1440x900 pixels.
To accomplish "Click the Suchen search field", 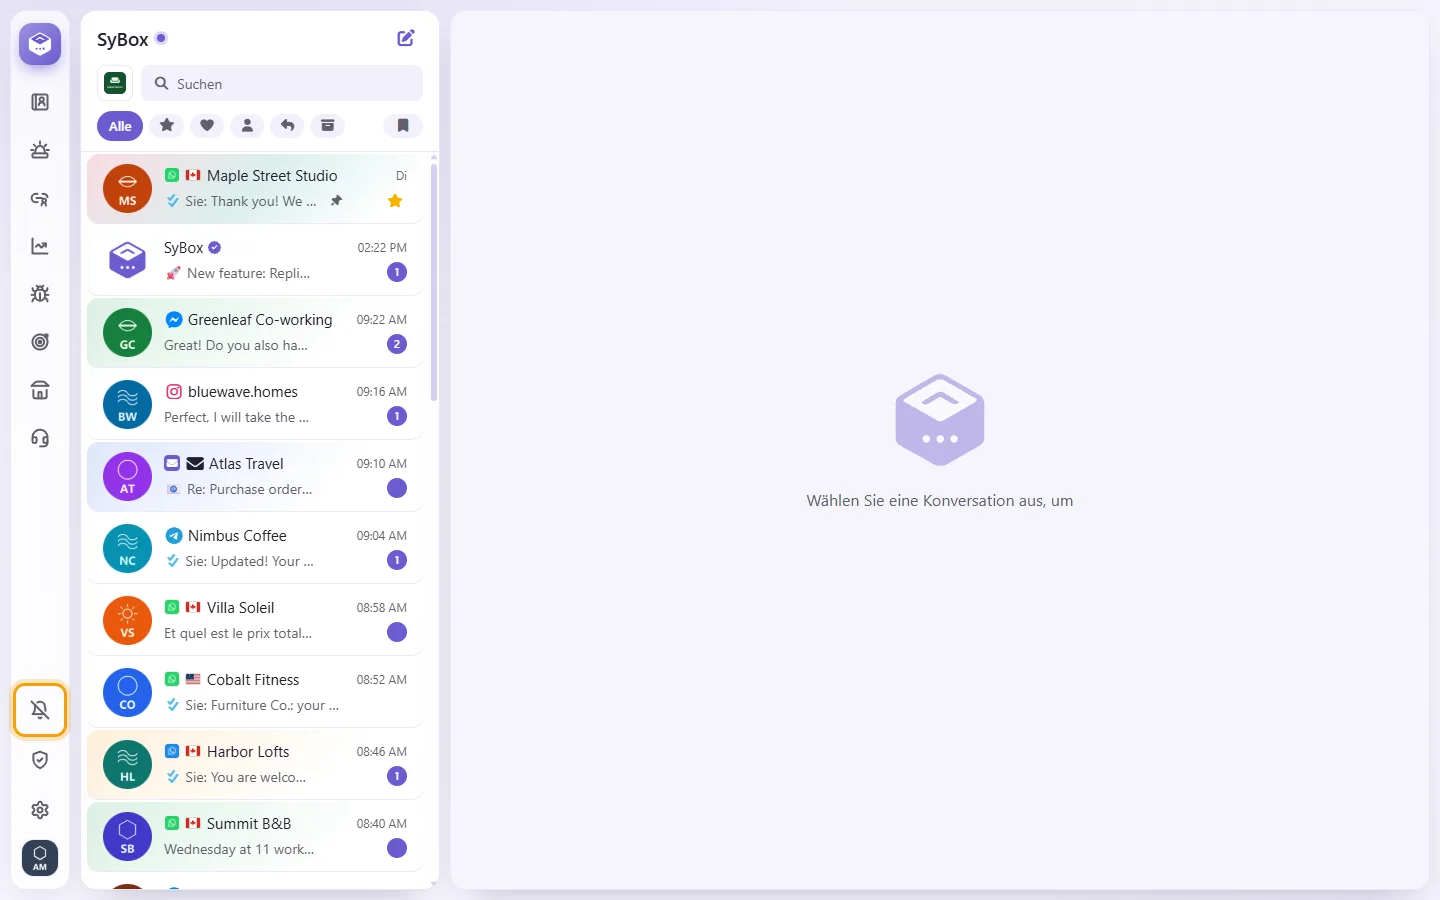I will [x=282, y=83].
